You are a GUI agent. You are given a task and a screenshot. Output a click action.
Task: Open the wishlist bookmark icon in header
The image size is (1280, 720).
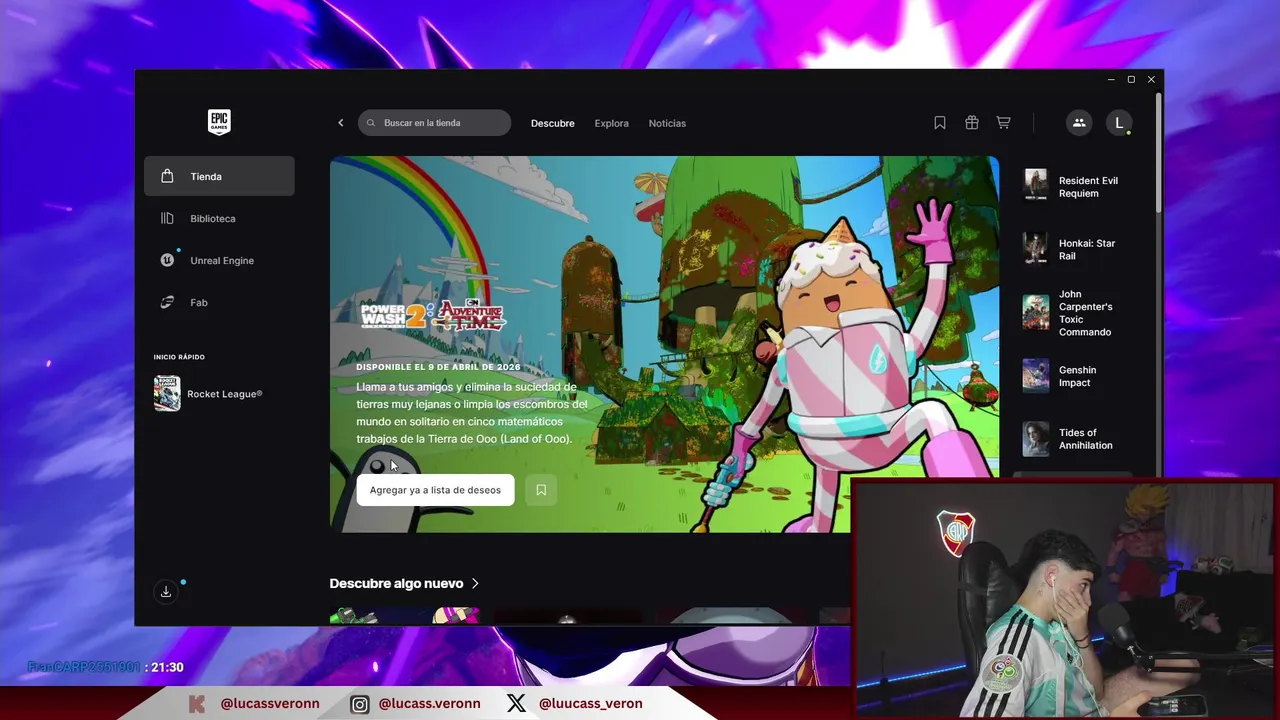(940, 123)
